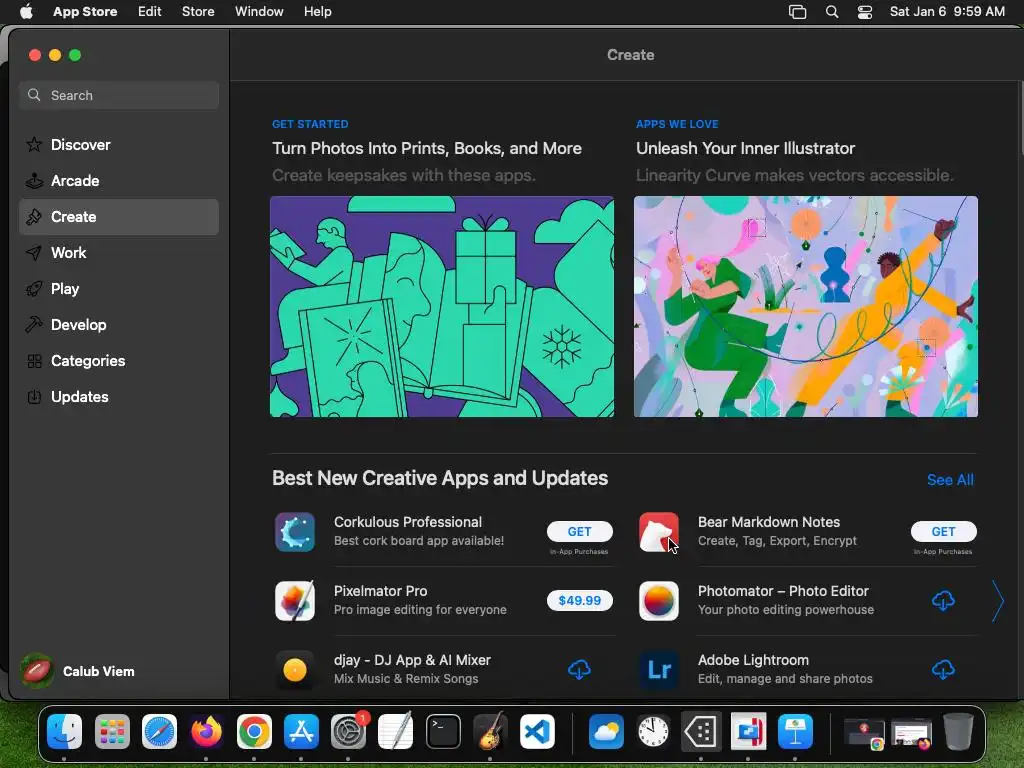Buy Pixelmator Pro for $49.99
Viewport: 1024px width, 768px height.
click(x=579, y=600)
